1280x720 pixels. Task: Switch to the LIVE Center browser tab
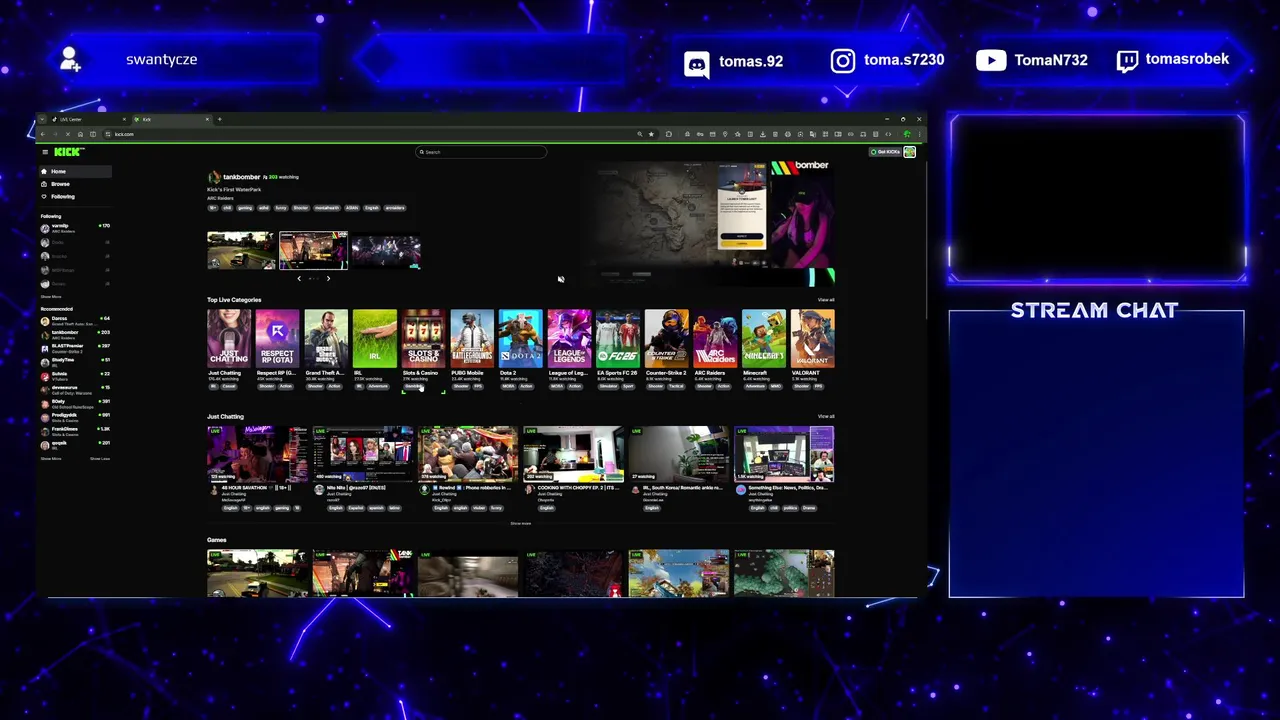(x=89, y=120)
